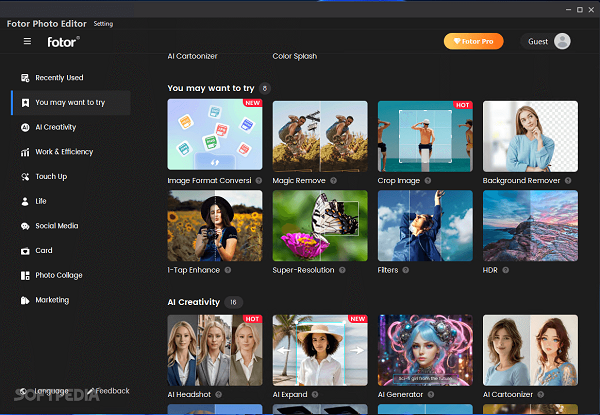Open the AI Headshot thumbnail
Viewport: 600px width, 415px height.
[x=215, y=350]
